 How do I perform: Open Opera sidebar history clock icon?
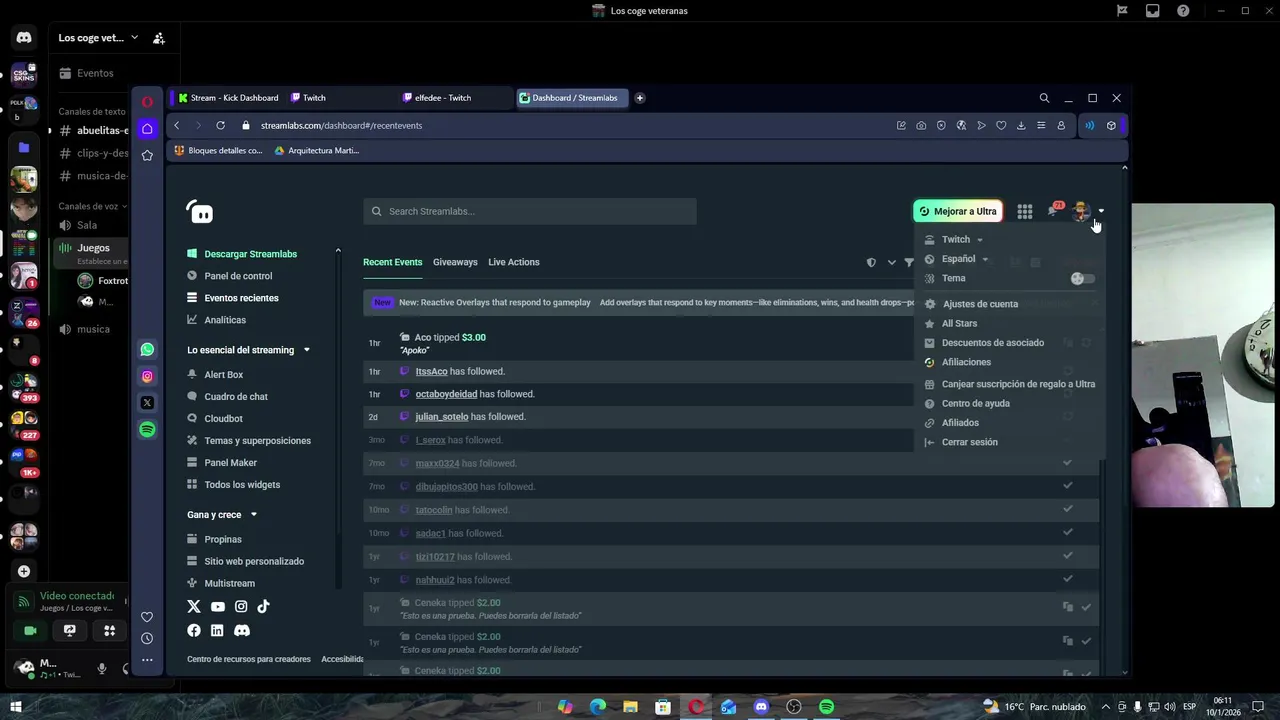147,638
